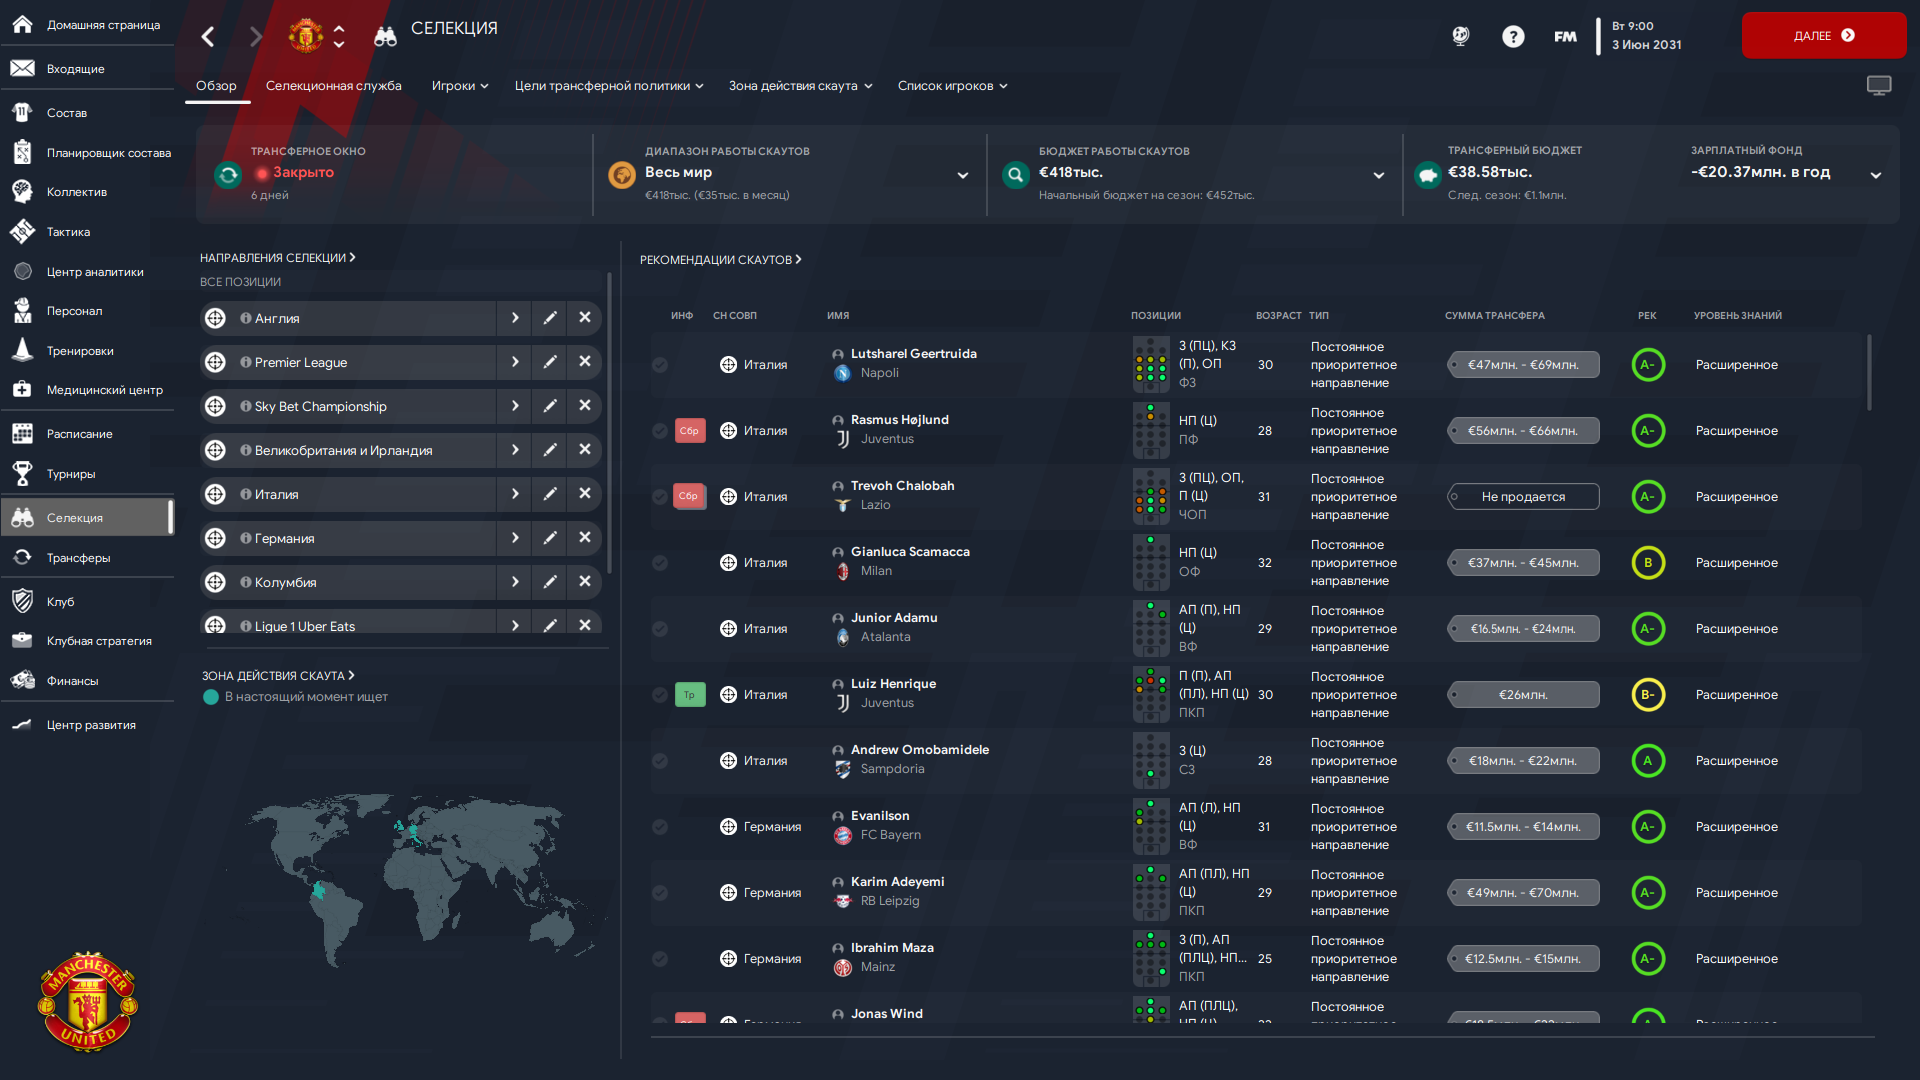Click the €47млн. - €69млн. transfer value bar
Screen dimensions: 1920x1080
click(1523, 365)
